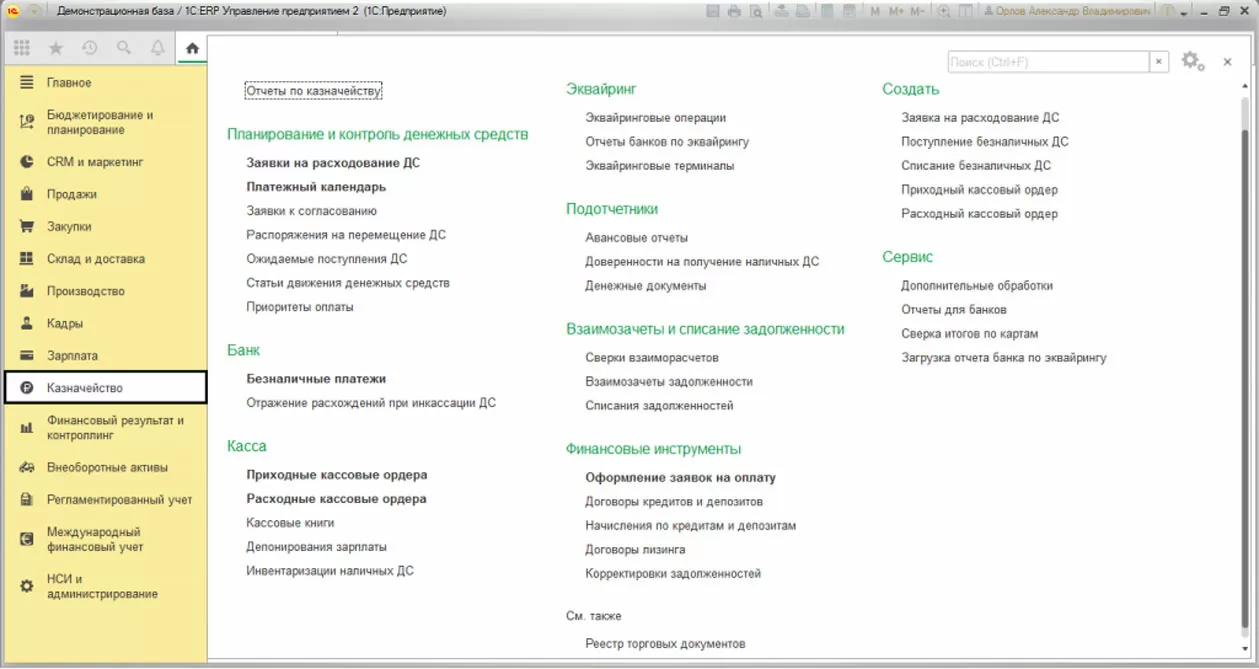This screenshot has width=1259, height=669.
Task: Open the sections grid menu icon
Action: point(22,48)
